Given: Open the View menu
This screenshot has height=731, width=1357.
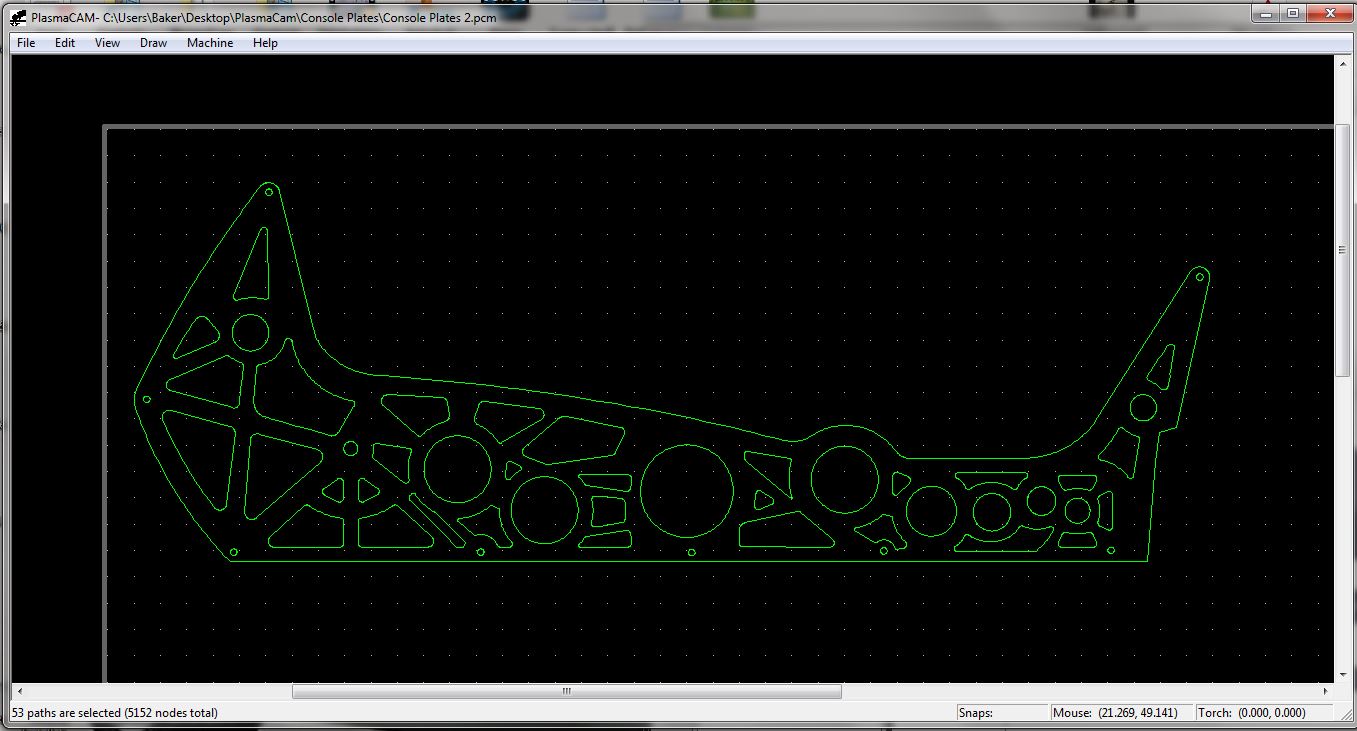Looking at the screenshot, I should click(x=107, y=43).
